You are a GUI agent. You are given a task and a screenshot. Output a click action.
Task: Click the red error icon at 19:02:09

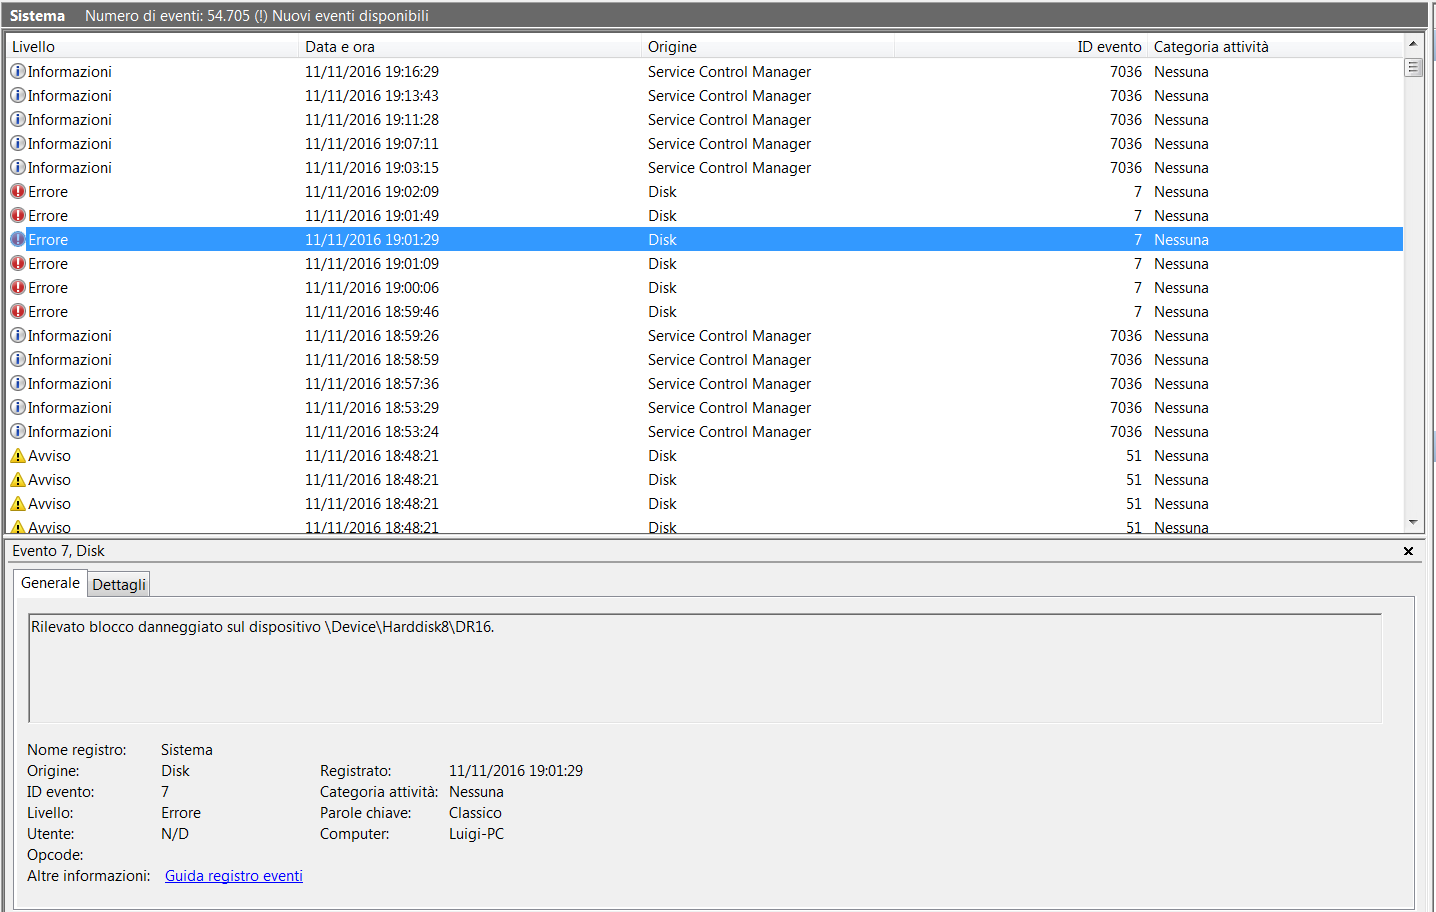18,192
